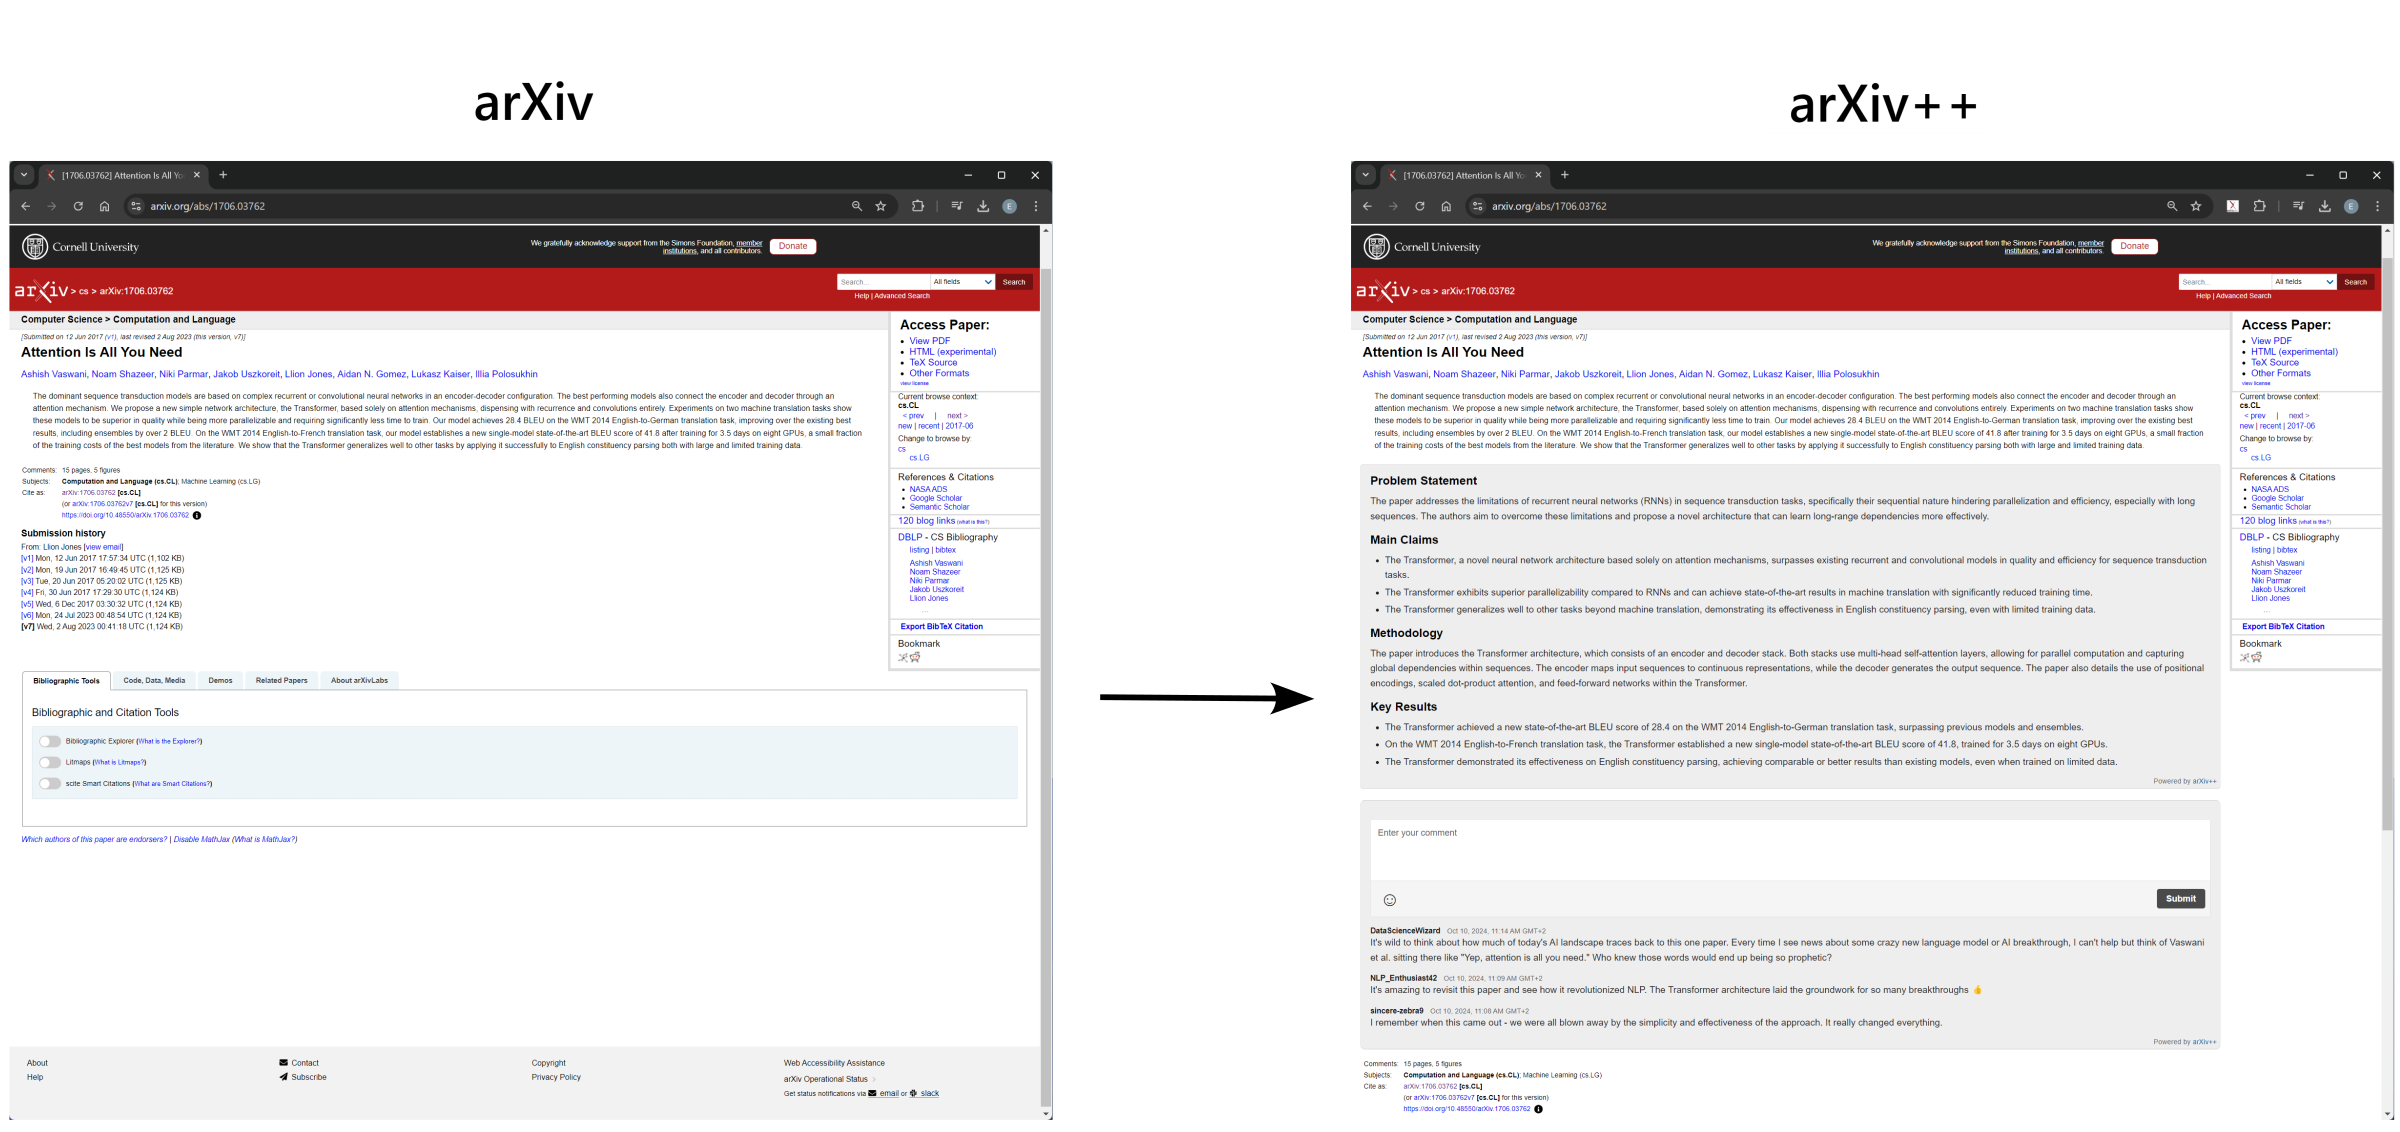Open extensions puzzle icon in left arXiv window
Viewport: 2400px width, 1132px height.
918,206
